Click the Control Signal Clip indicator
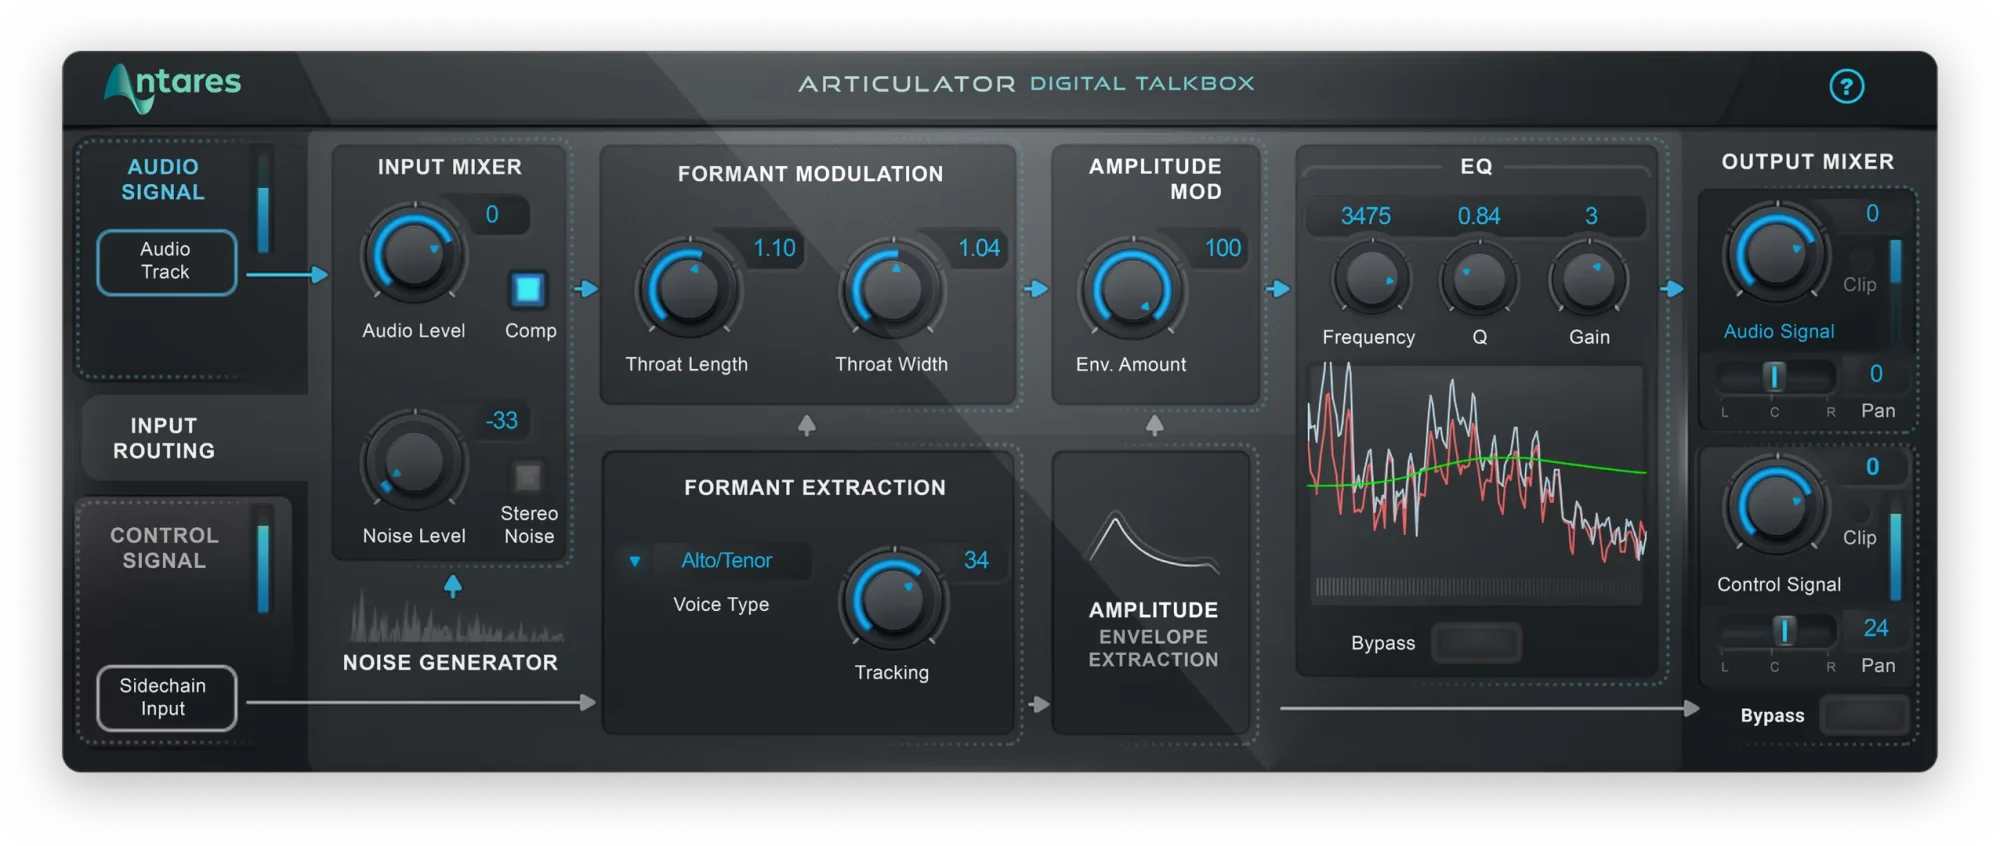 pyautogui.click(x=1860, y=527)
